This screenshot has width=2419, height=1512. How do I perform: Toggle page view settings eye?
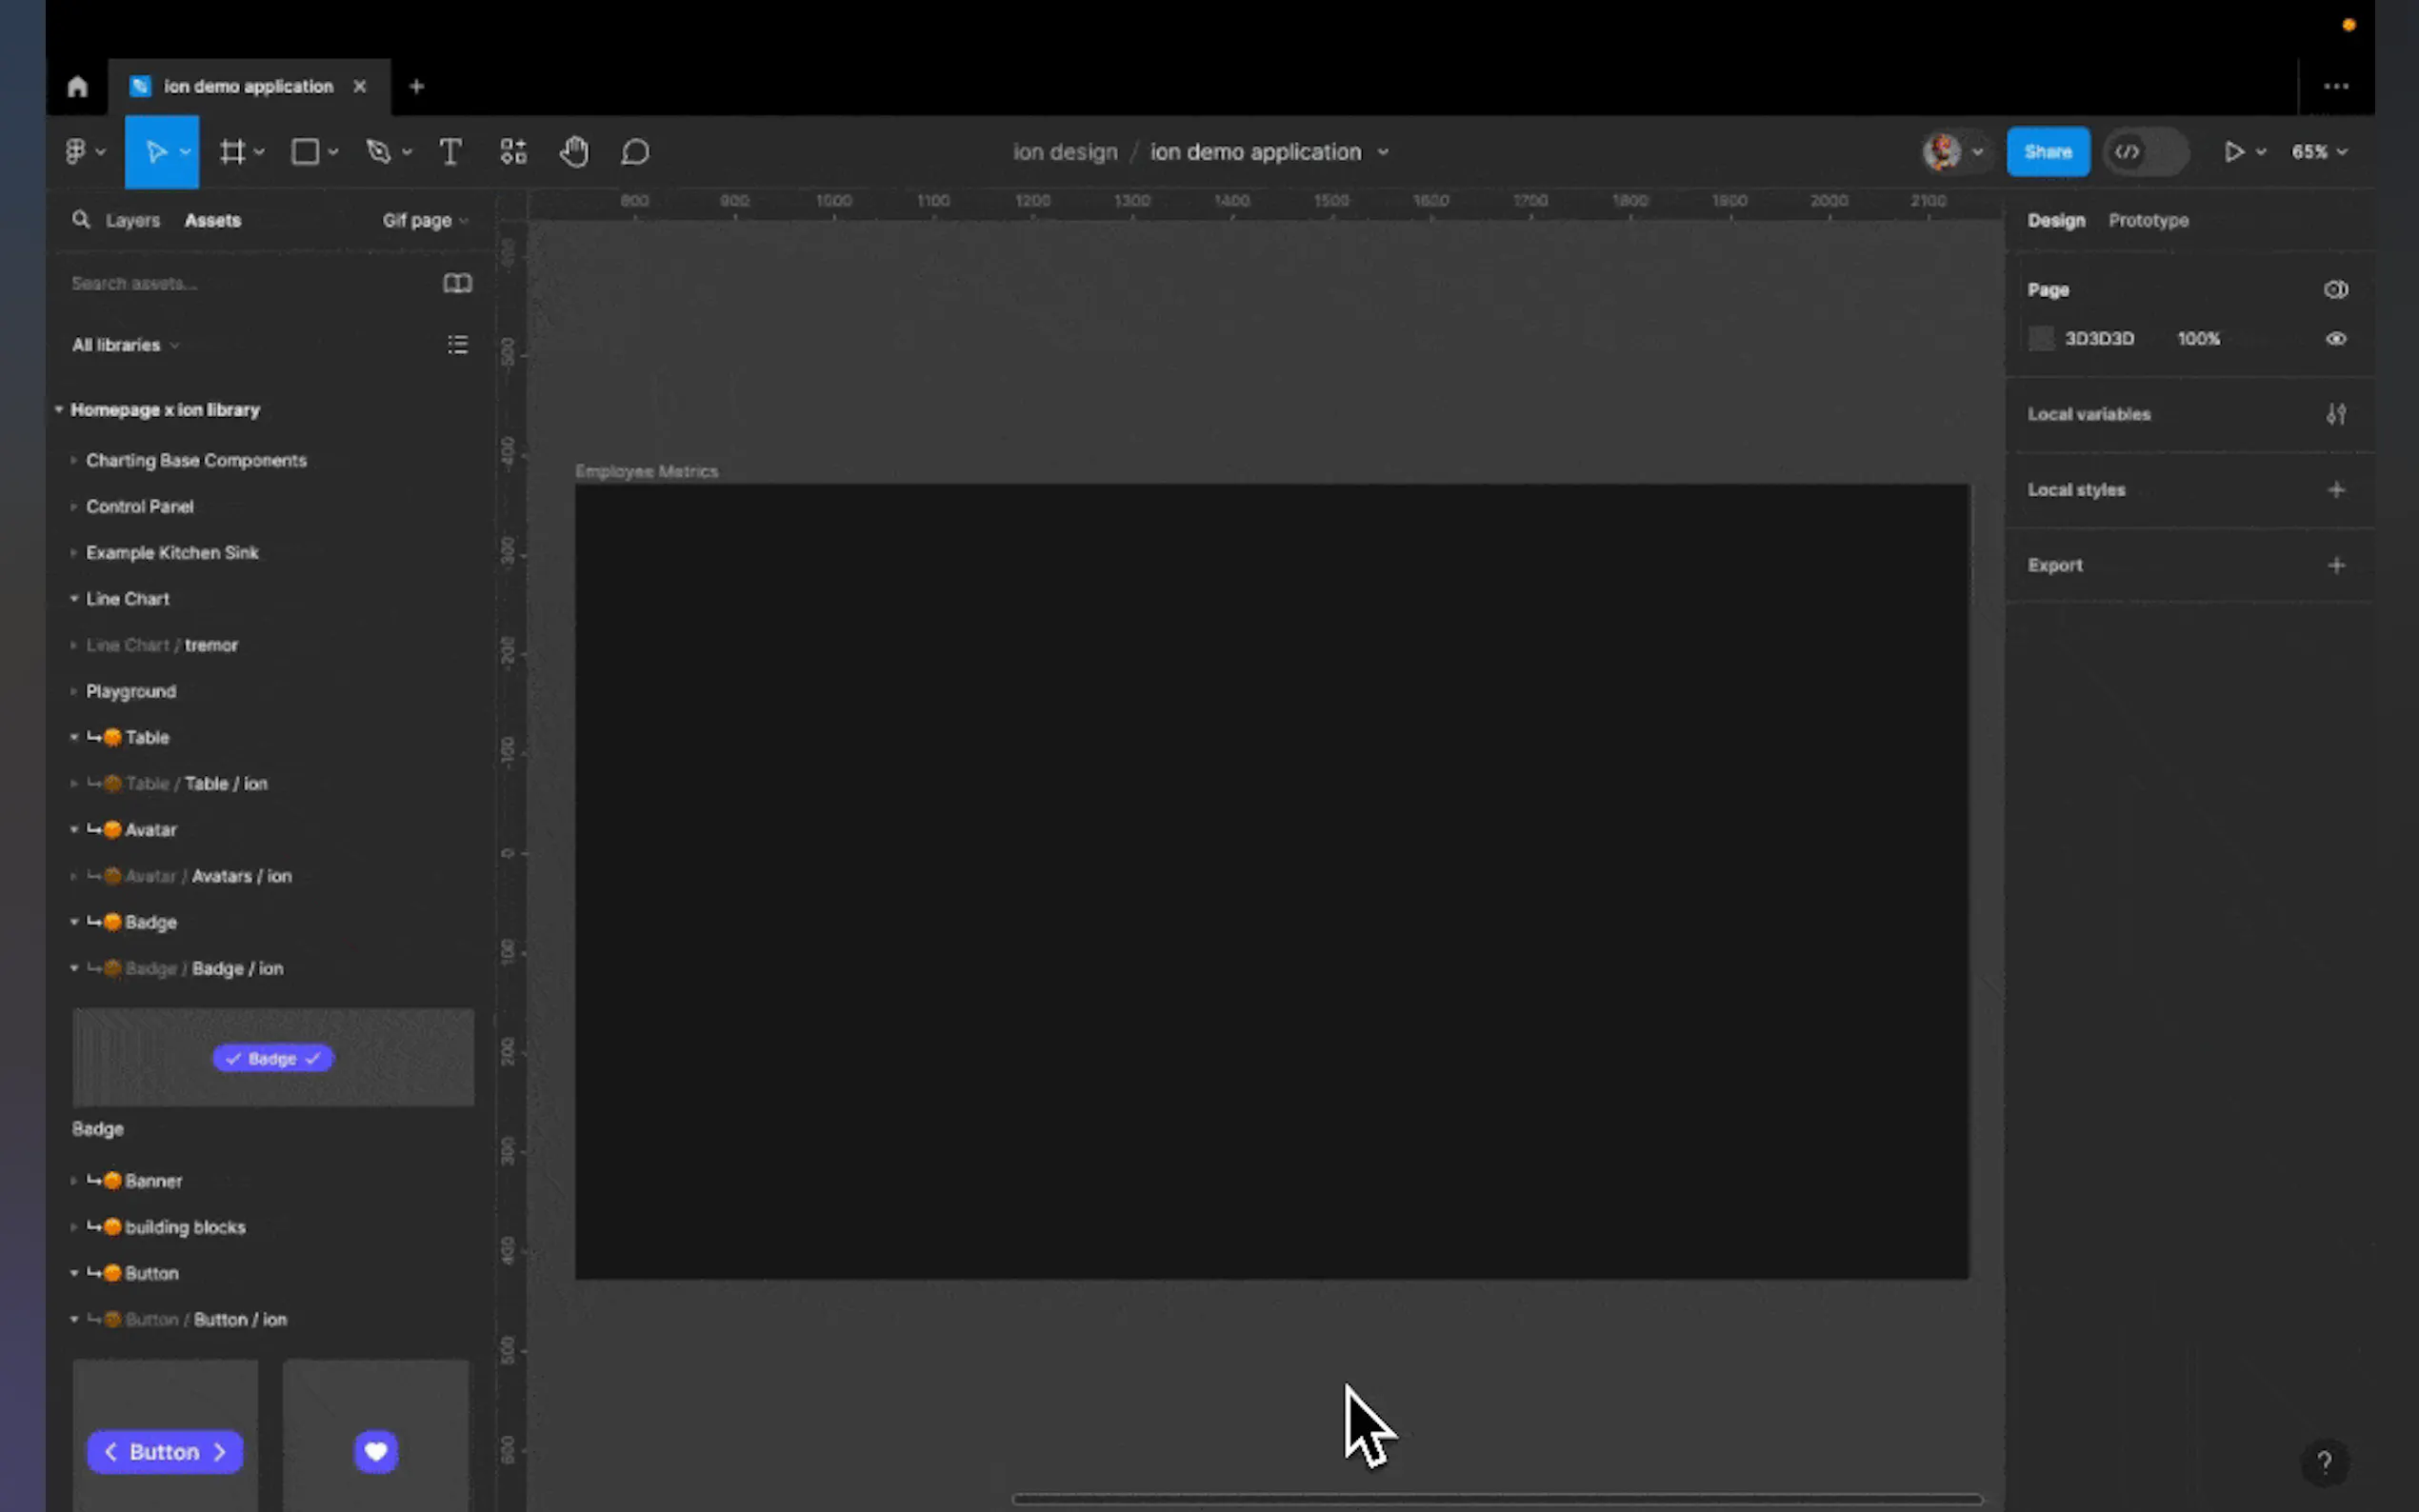pos(2335,290)
